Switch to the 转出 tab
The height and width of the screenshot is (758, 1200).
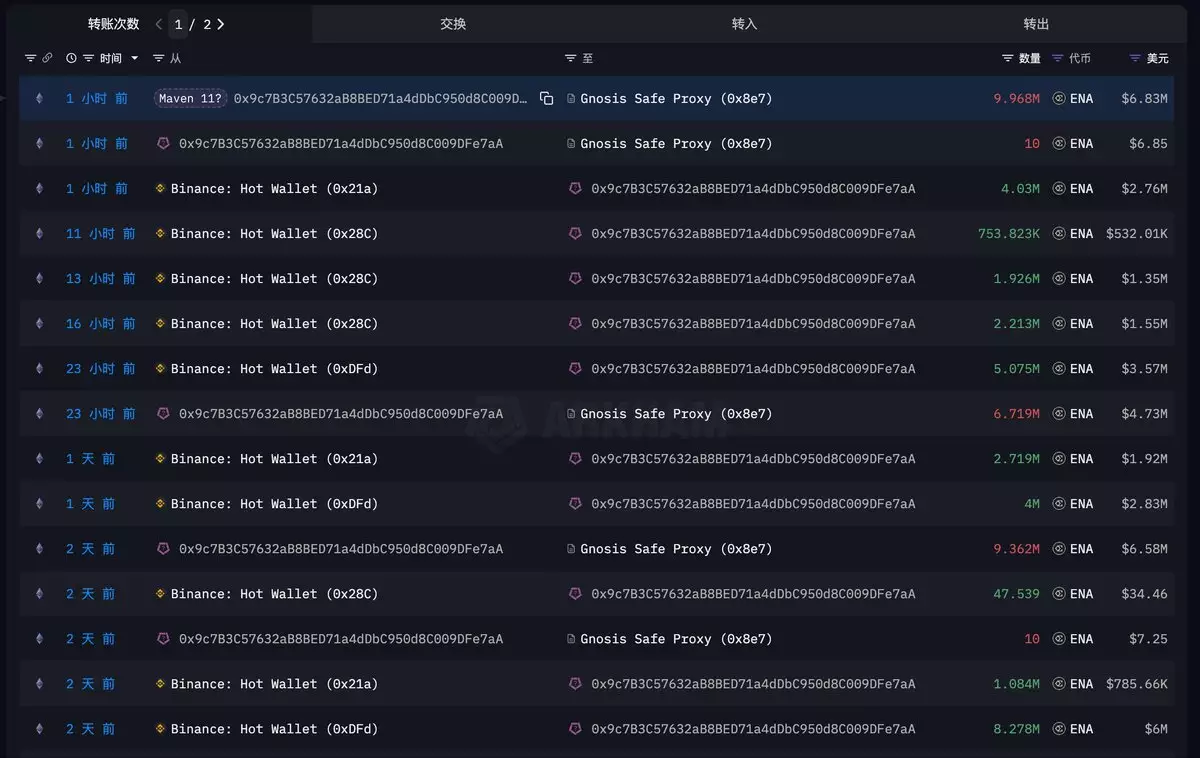(x=1037, y=24)
